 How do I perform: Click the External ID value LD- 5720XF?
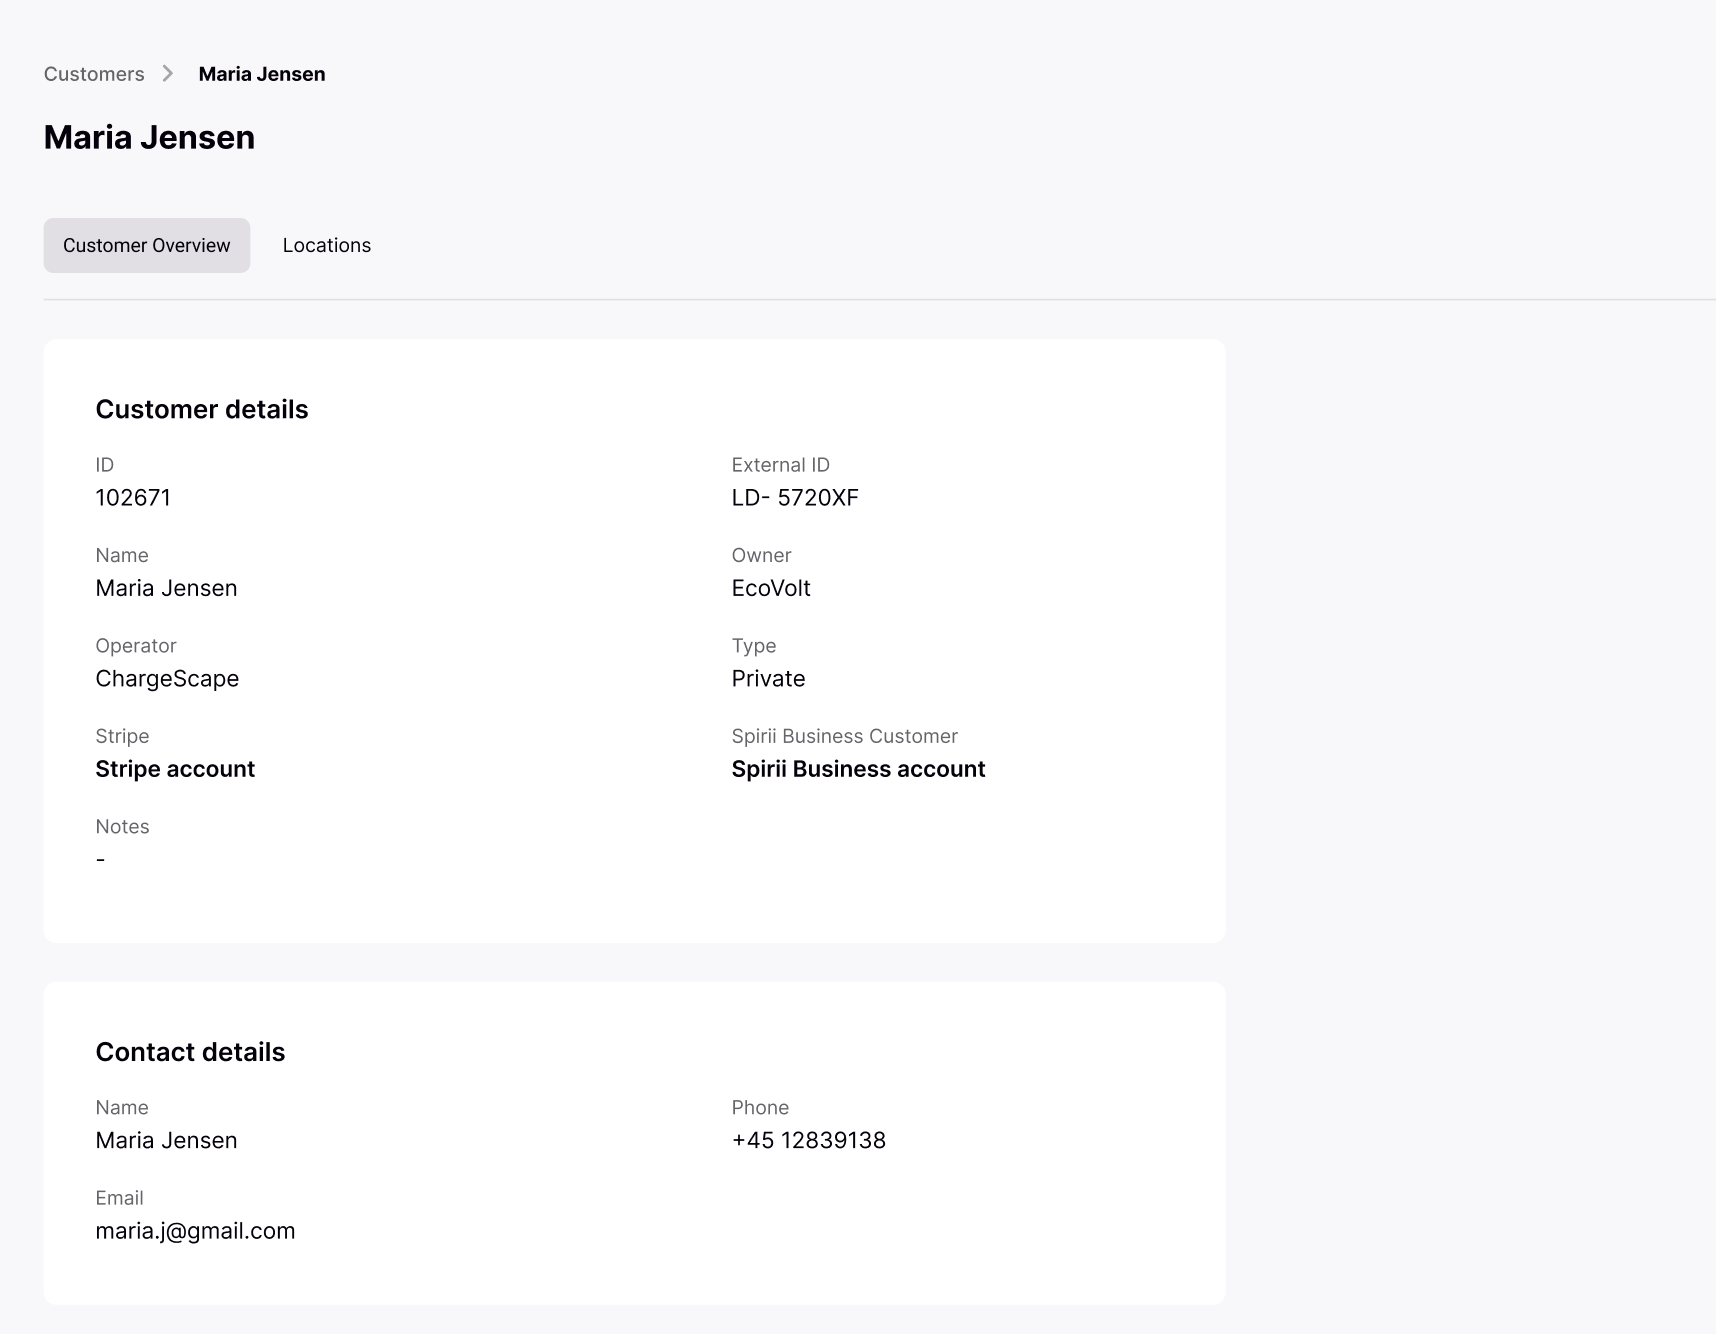tap(795, 498)
